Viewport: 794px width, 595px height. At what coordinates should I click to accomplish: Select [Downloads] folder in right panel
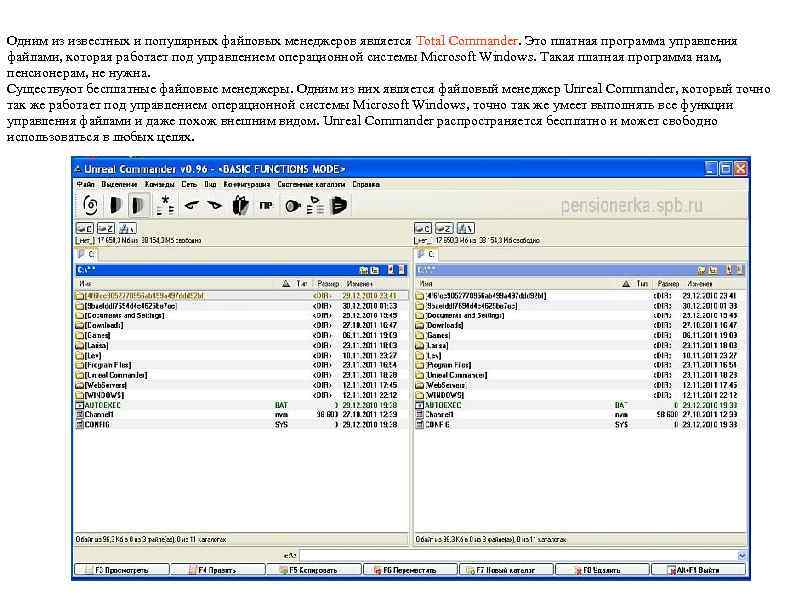[x=580, y=326]
